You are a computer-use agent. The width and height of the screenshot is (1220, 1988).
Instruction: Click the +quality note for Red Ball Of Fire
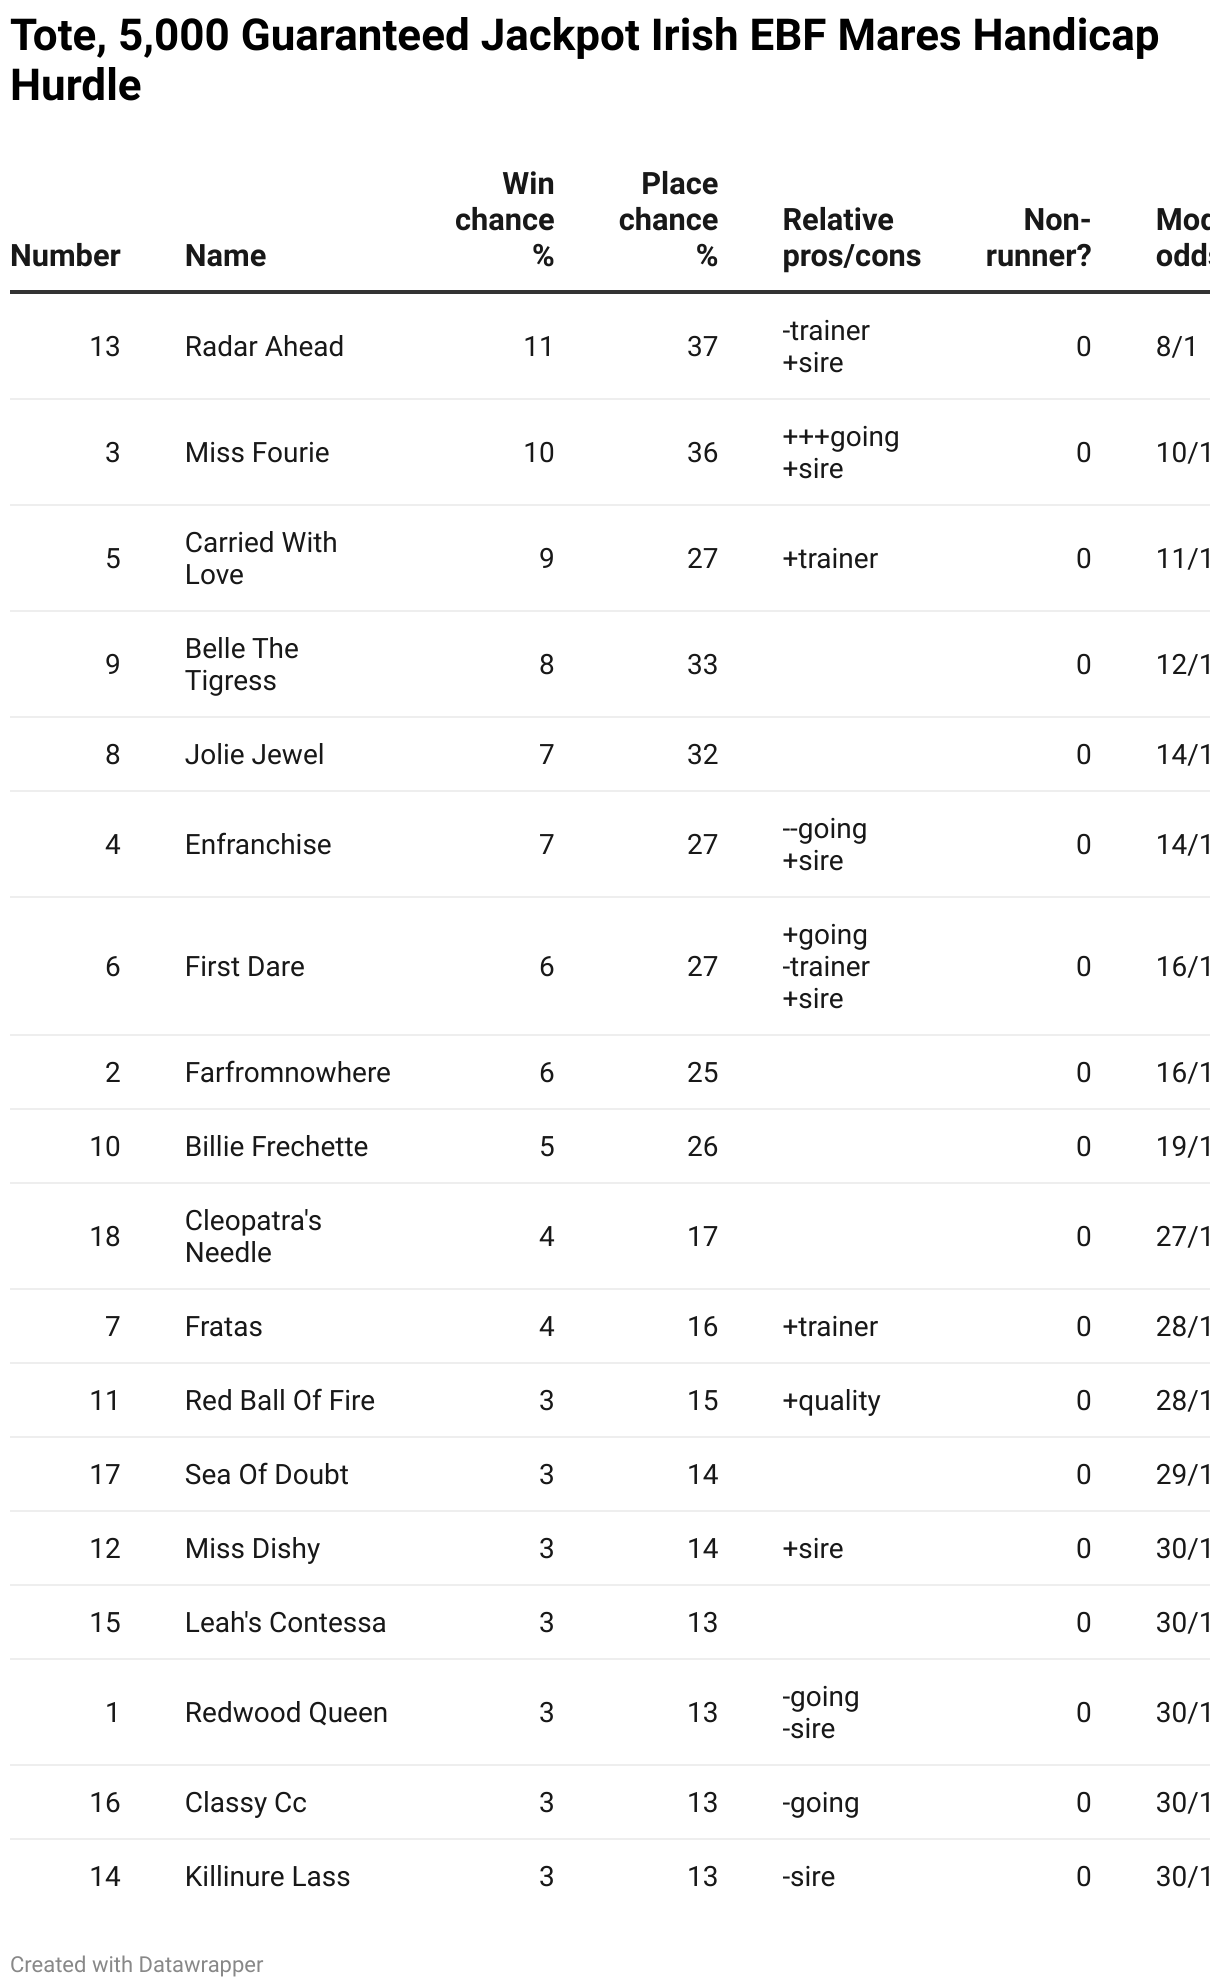[831, 1401]
